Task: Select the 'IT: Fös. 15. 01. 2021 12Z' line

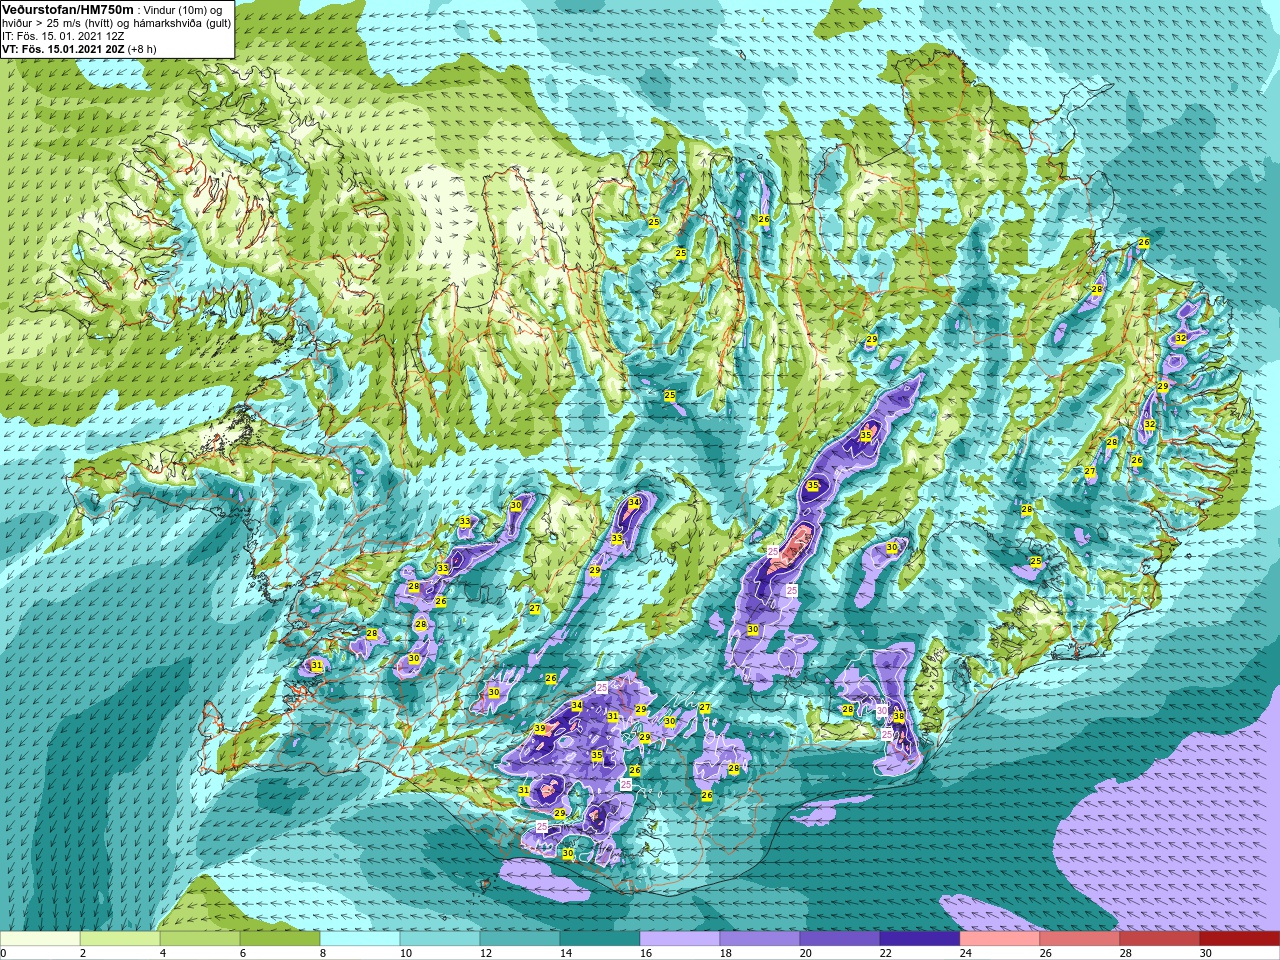Action: [63, 36]
